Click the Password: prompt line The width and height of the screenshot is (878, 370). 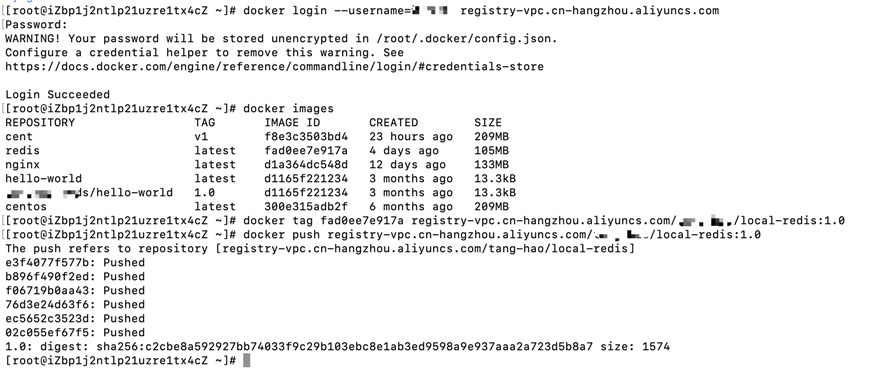tap(36, 25)
